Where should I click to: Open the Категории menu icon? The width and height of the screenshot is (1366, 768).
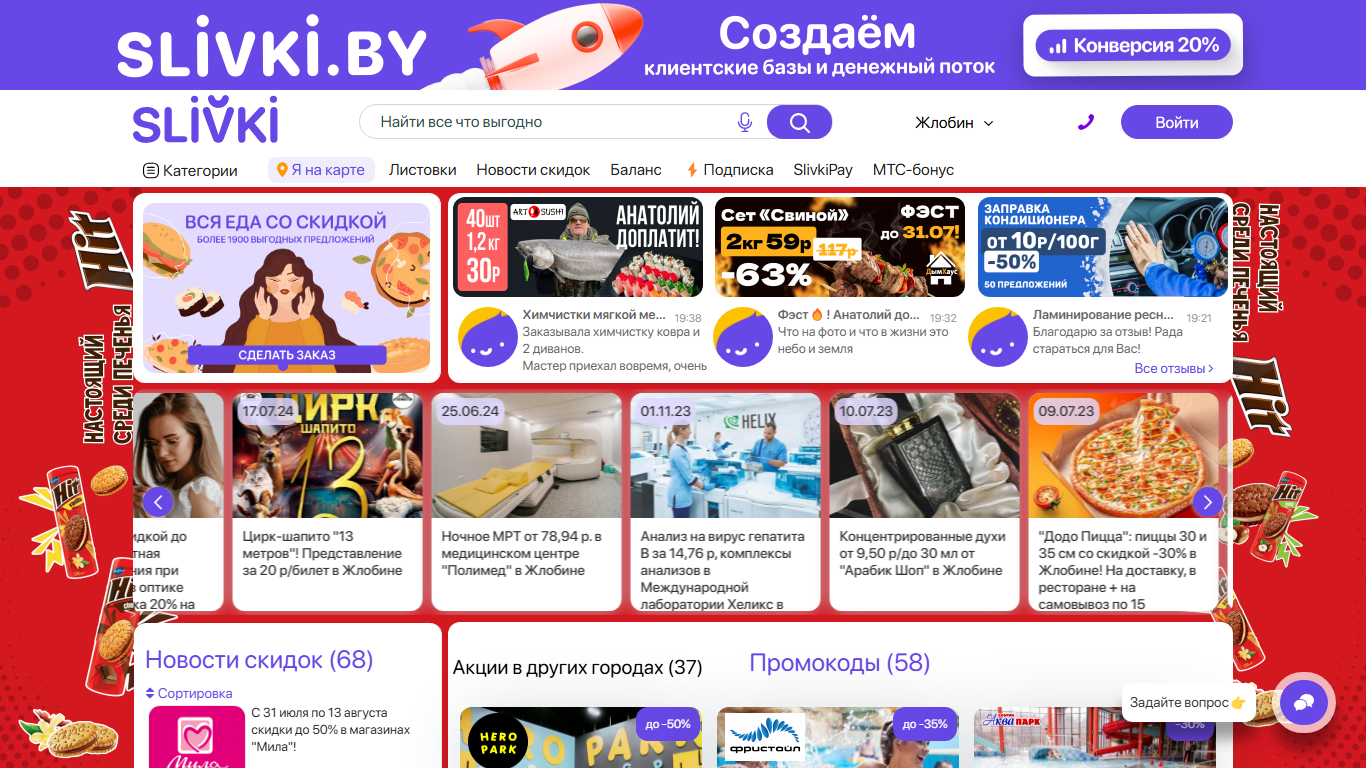[x=151, y=171]
